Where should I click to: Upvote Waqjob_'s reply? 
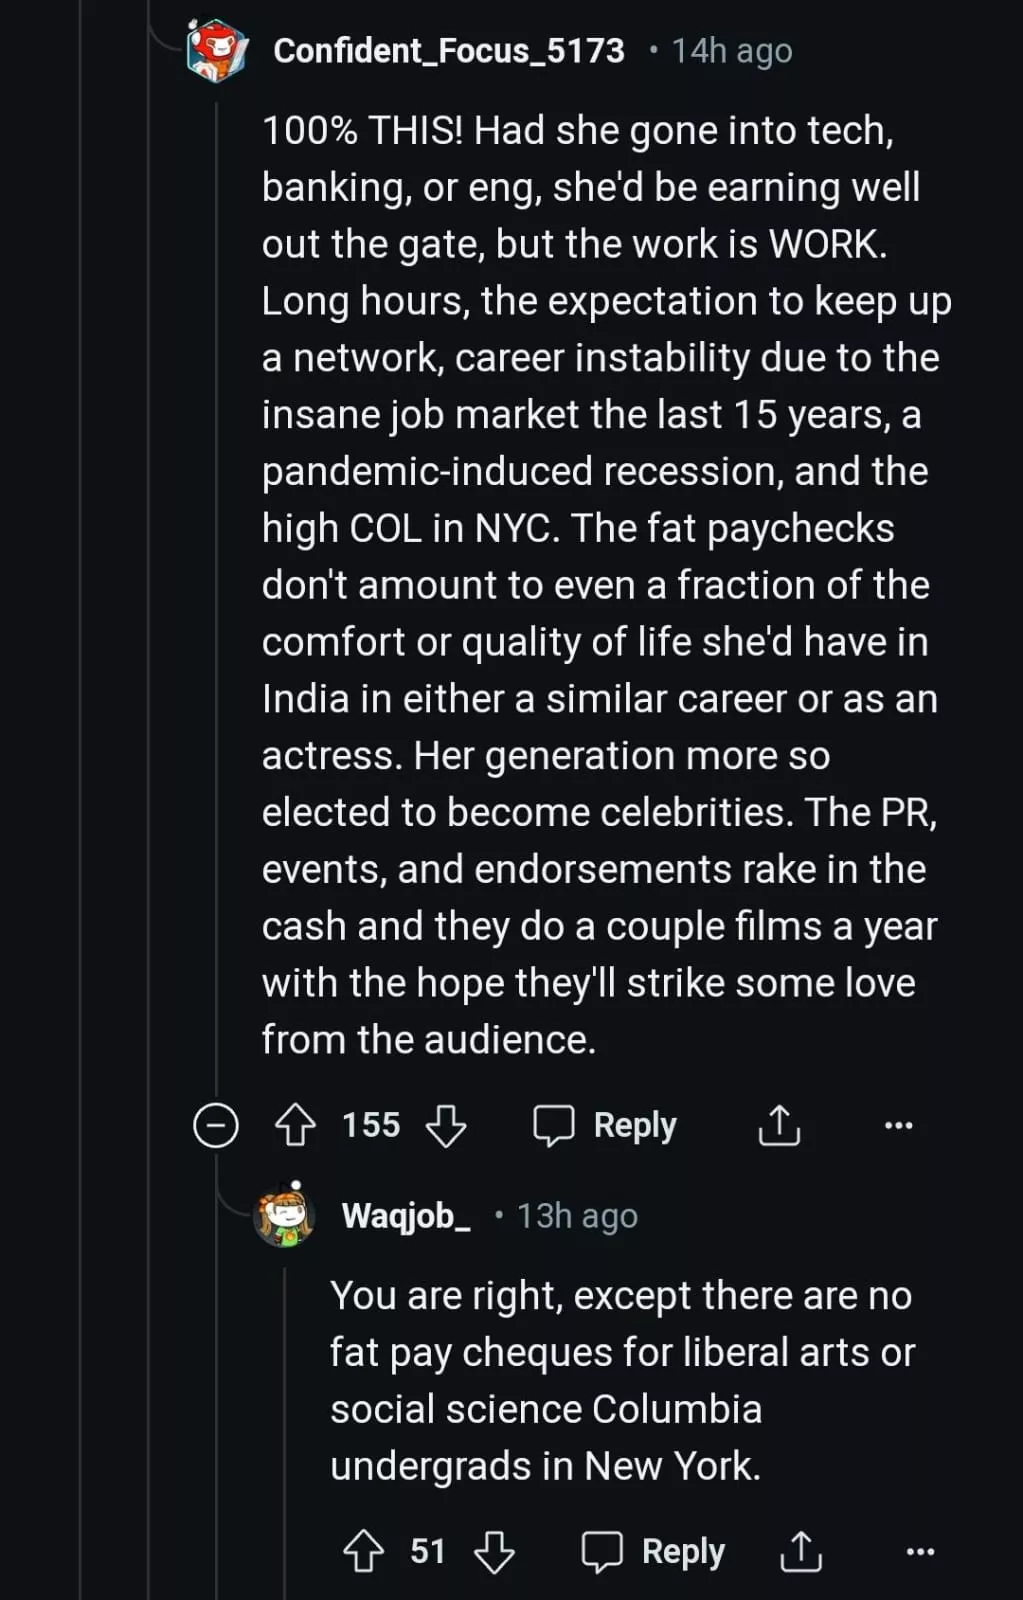point(363,1551)
